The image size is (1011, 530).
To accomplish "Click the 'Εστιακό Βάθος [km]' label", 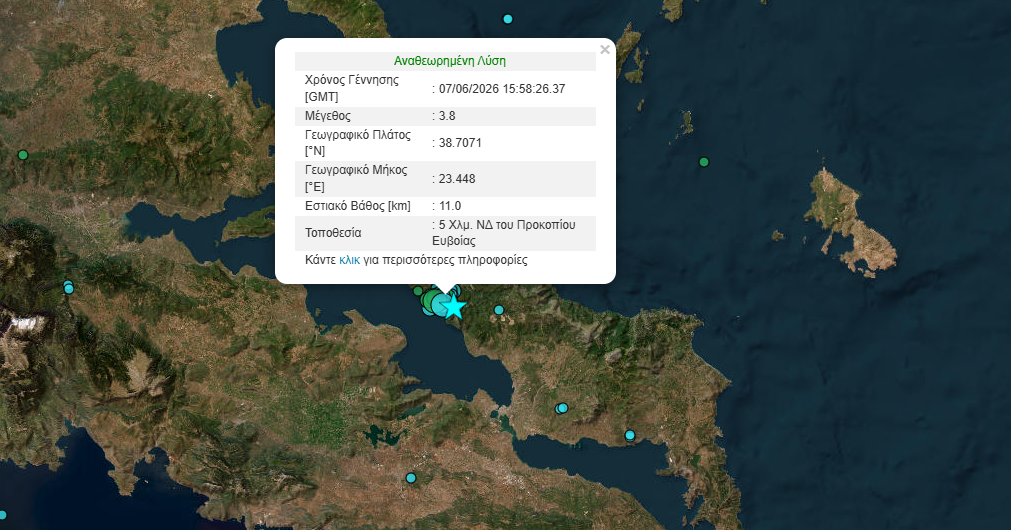I will coord(357,206).
